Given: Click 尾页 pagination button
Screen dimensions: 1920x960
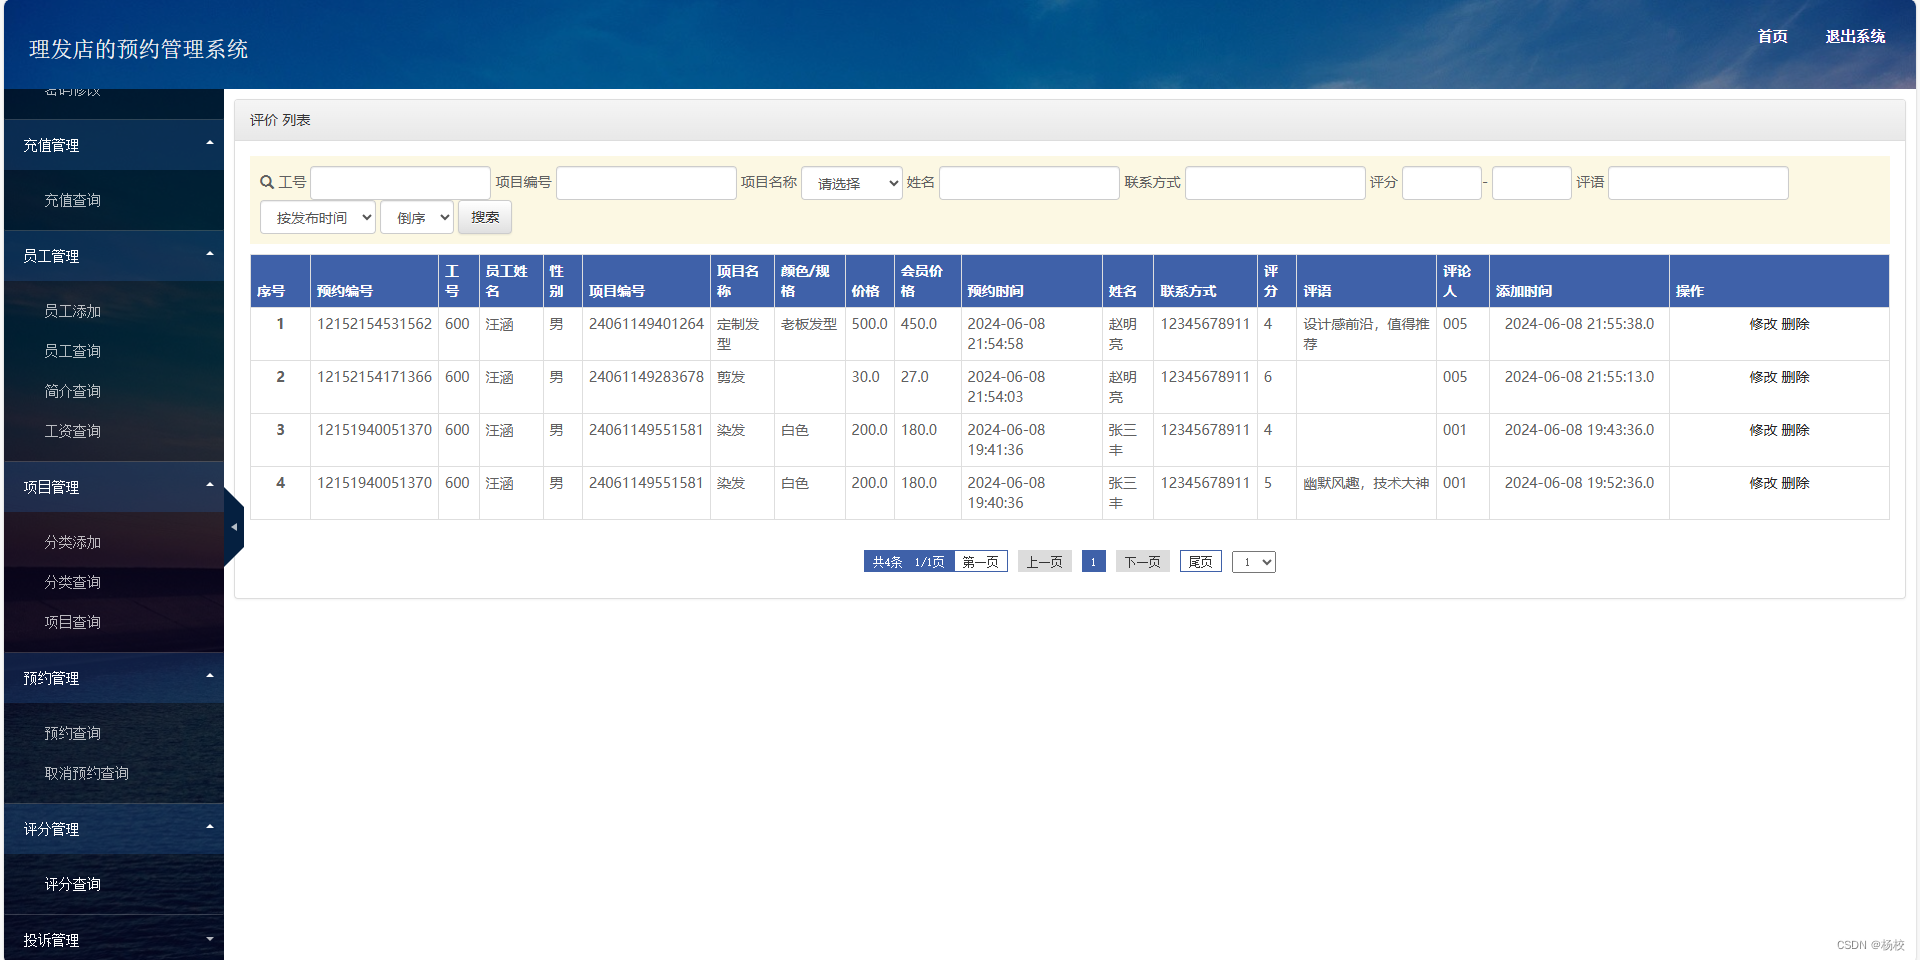Looking at the screenshot, I should pos(1200,562).
